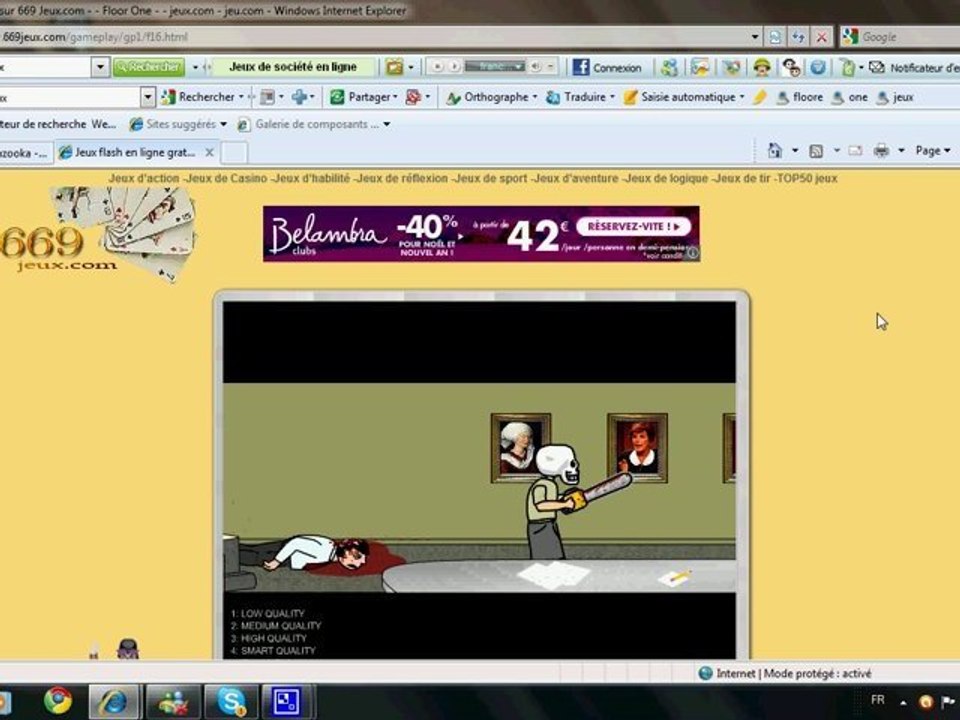The height and width of the screenshot is (720, 960).
Task: Click the 'floore' search term button
Action: coord(800,97)
